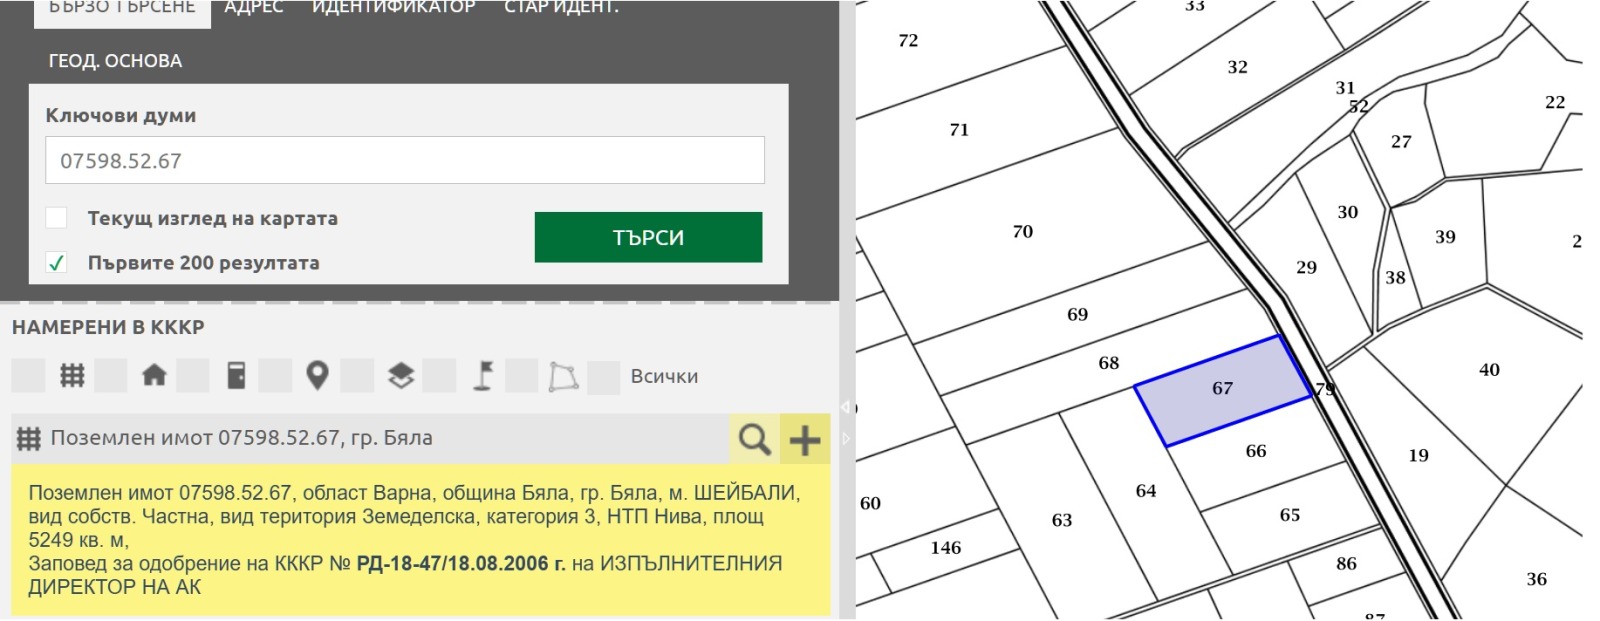Click parcel 72 on the map
1600x621 pixels.
point(908,41)
